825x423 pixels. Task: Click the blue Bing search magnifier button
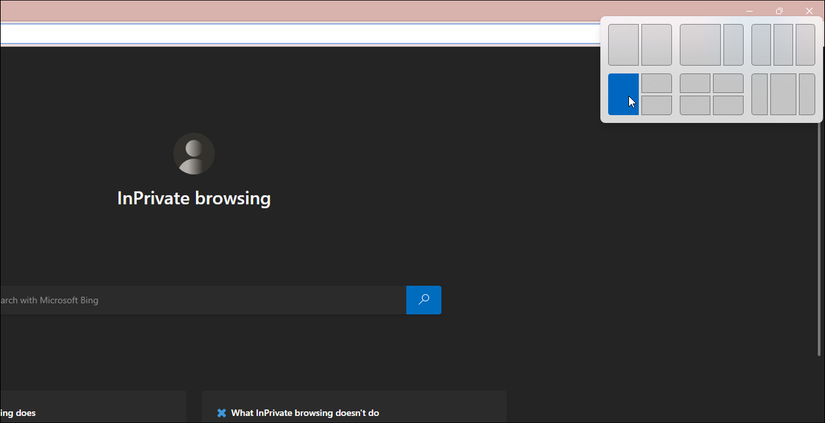point(424,300)
